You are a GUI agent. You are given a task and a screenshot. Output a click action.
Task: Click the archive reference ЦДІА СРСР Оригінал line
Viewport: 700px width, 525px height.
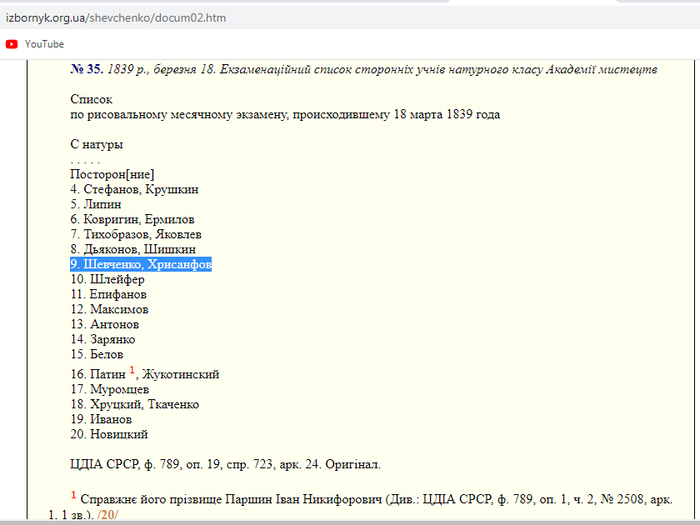point(225,464)
